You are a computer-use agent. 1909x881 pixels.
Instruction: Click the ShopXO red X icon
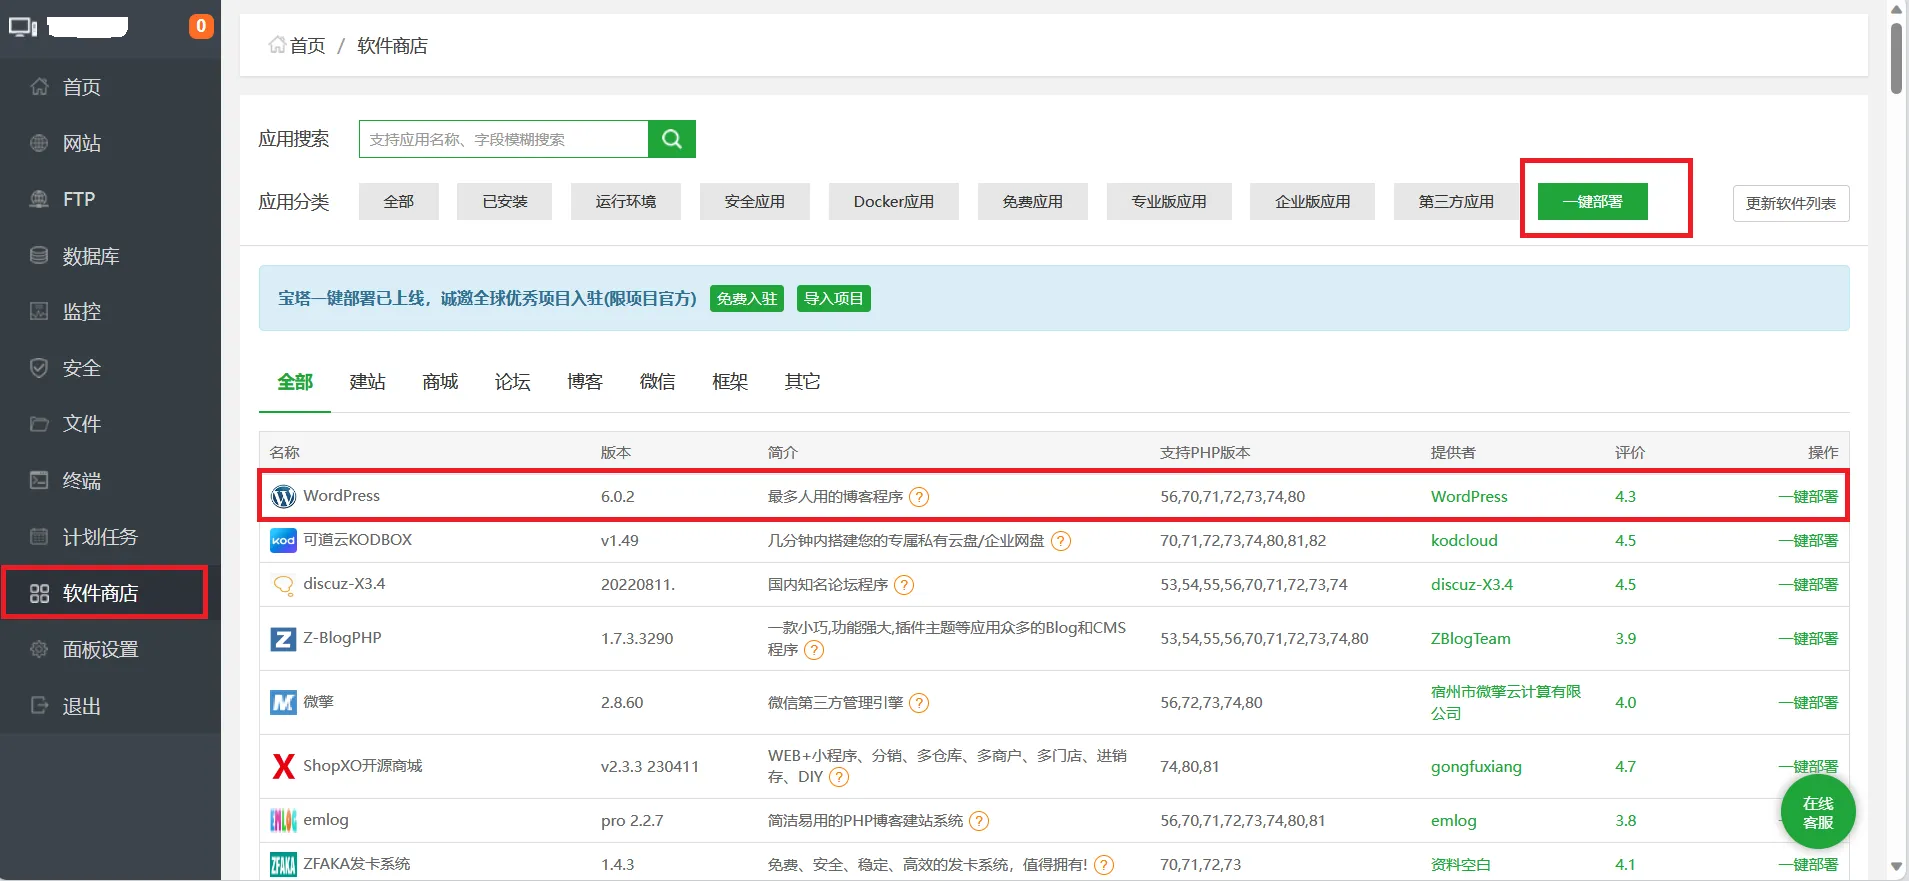(x=283, y=766)
